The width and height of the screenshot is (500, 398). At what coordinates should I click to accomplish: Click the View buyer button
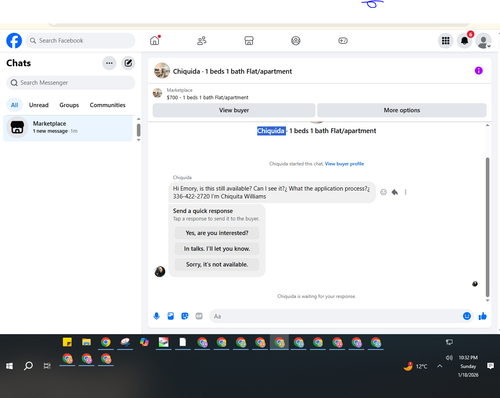click(234, 110)
